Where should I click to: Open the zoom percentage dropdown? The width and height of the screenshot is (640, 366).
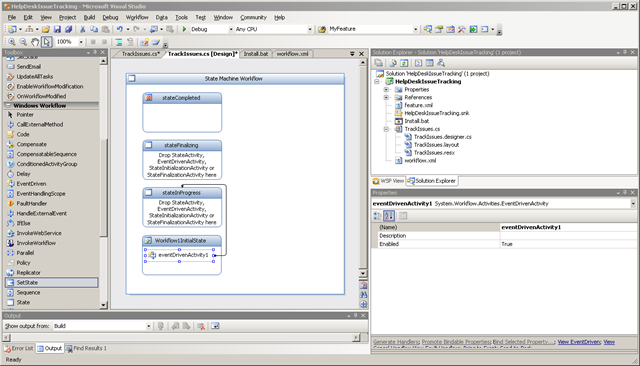(81, 42)
